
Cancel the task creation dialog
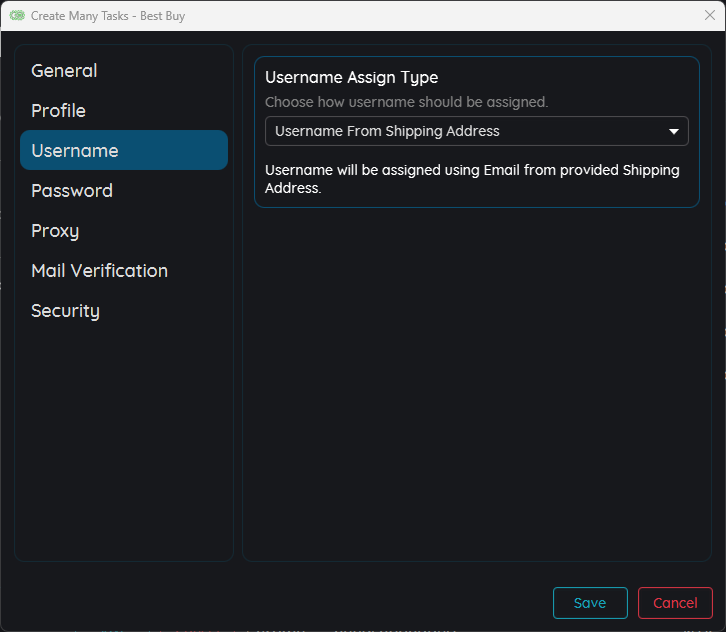675,603
